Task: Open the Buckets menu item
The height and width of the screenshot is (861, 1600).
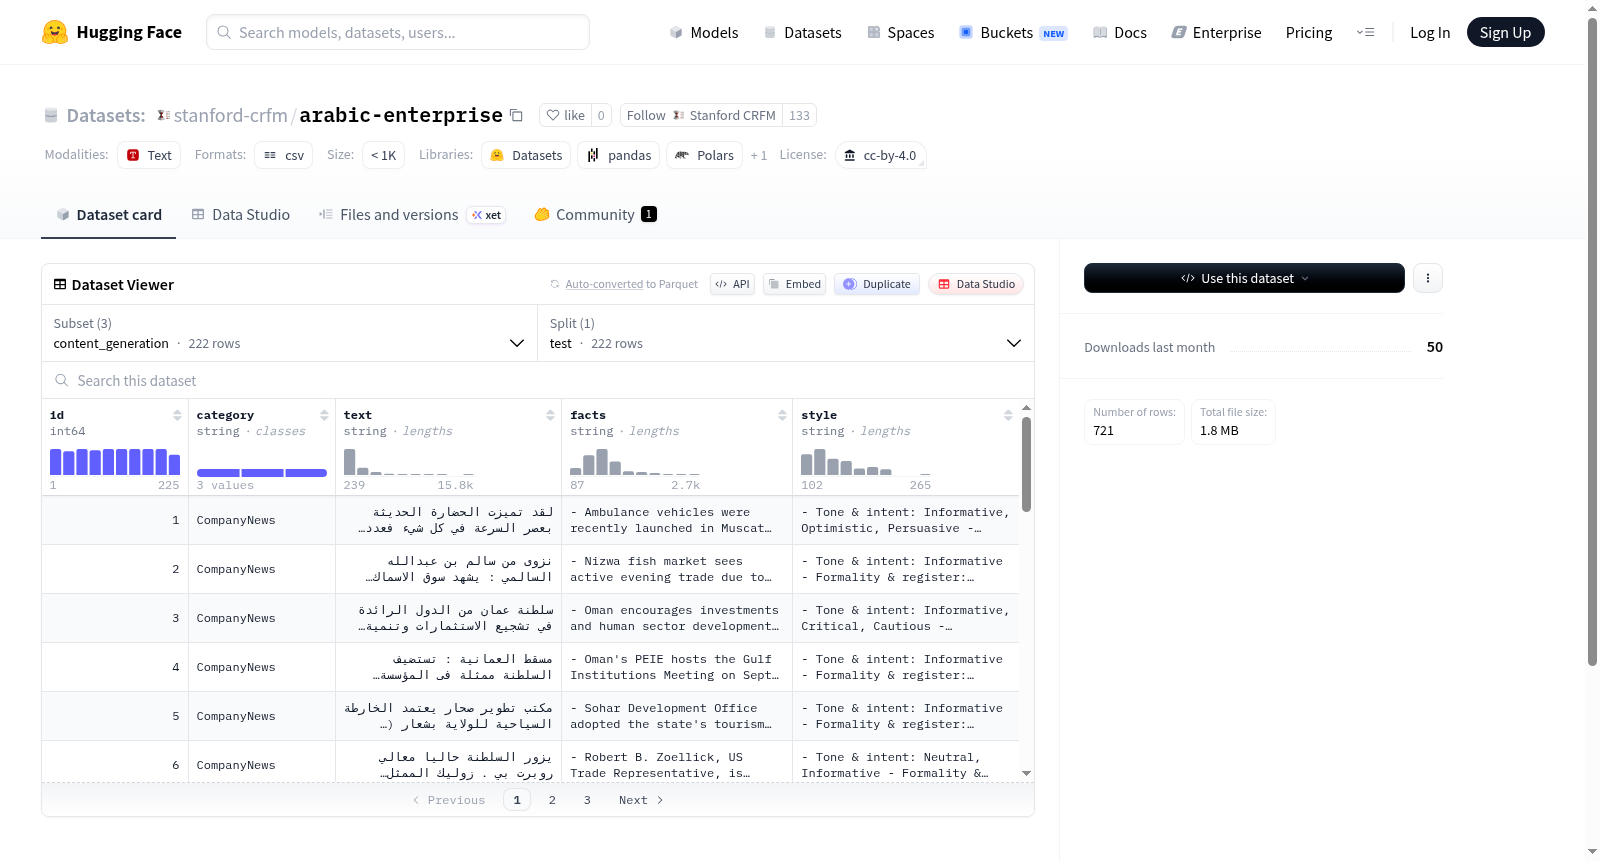Action: pos(1013,32)
